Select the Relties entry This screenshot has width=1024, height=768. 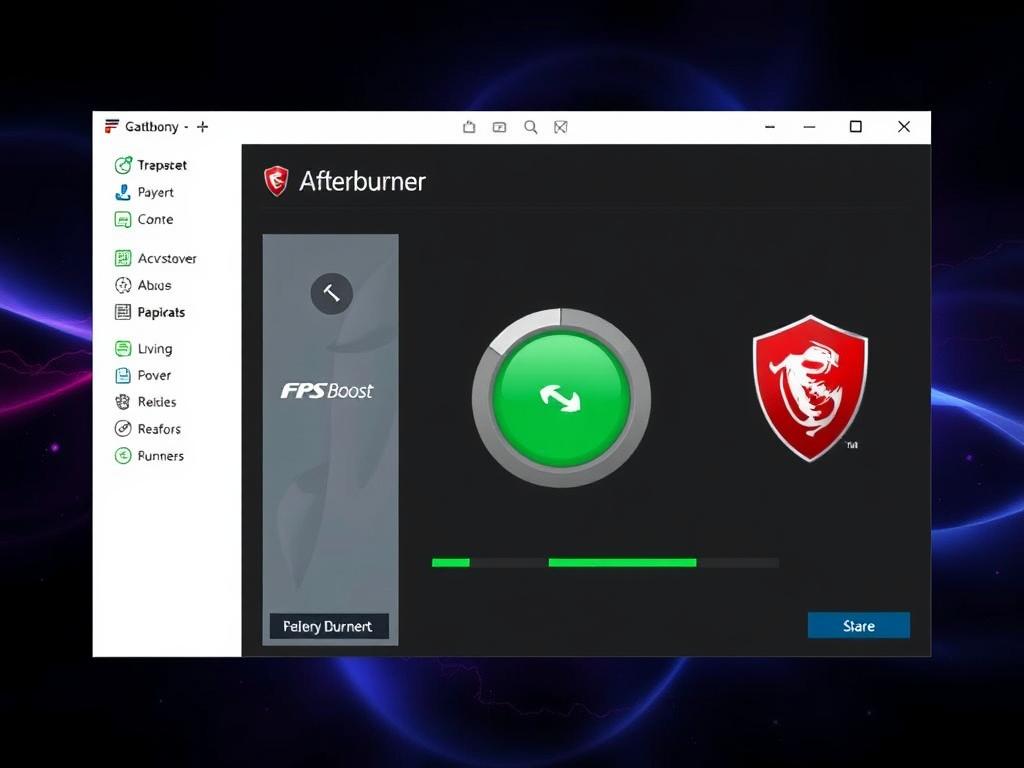[157, 402]
